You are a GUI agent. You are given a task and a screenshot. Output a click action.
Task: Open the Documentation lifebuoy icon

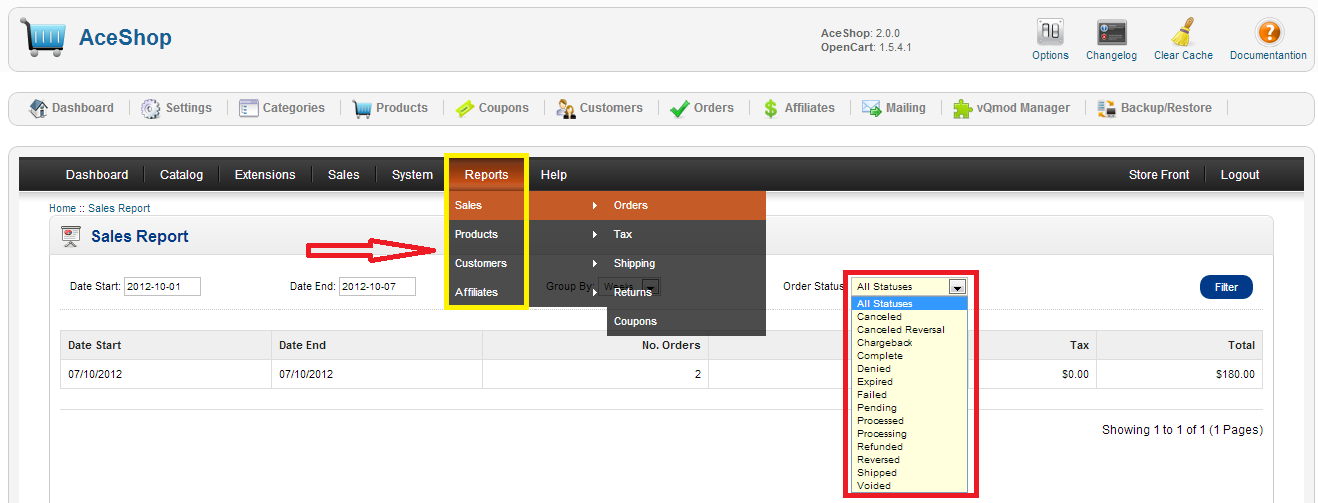(x=1269, y=32)
